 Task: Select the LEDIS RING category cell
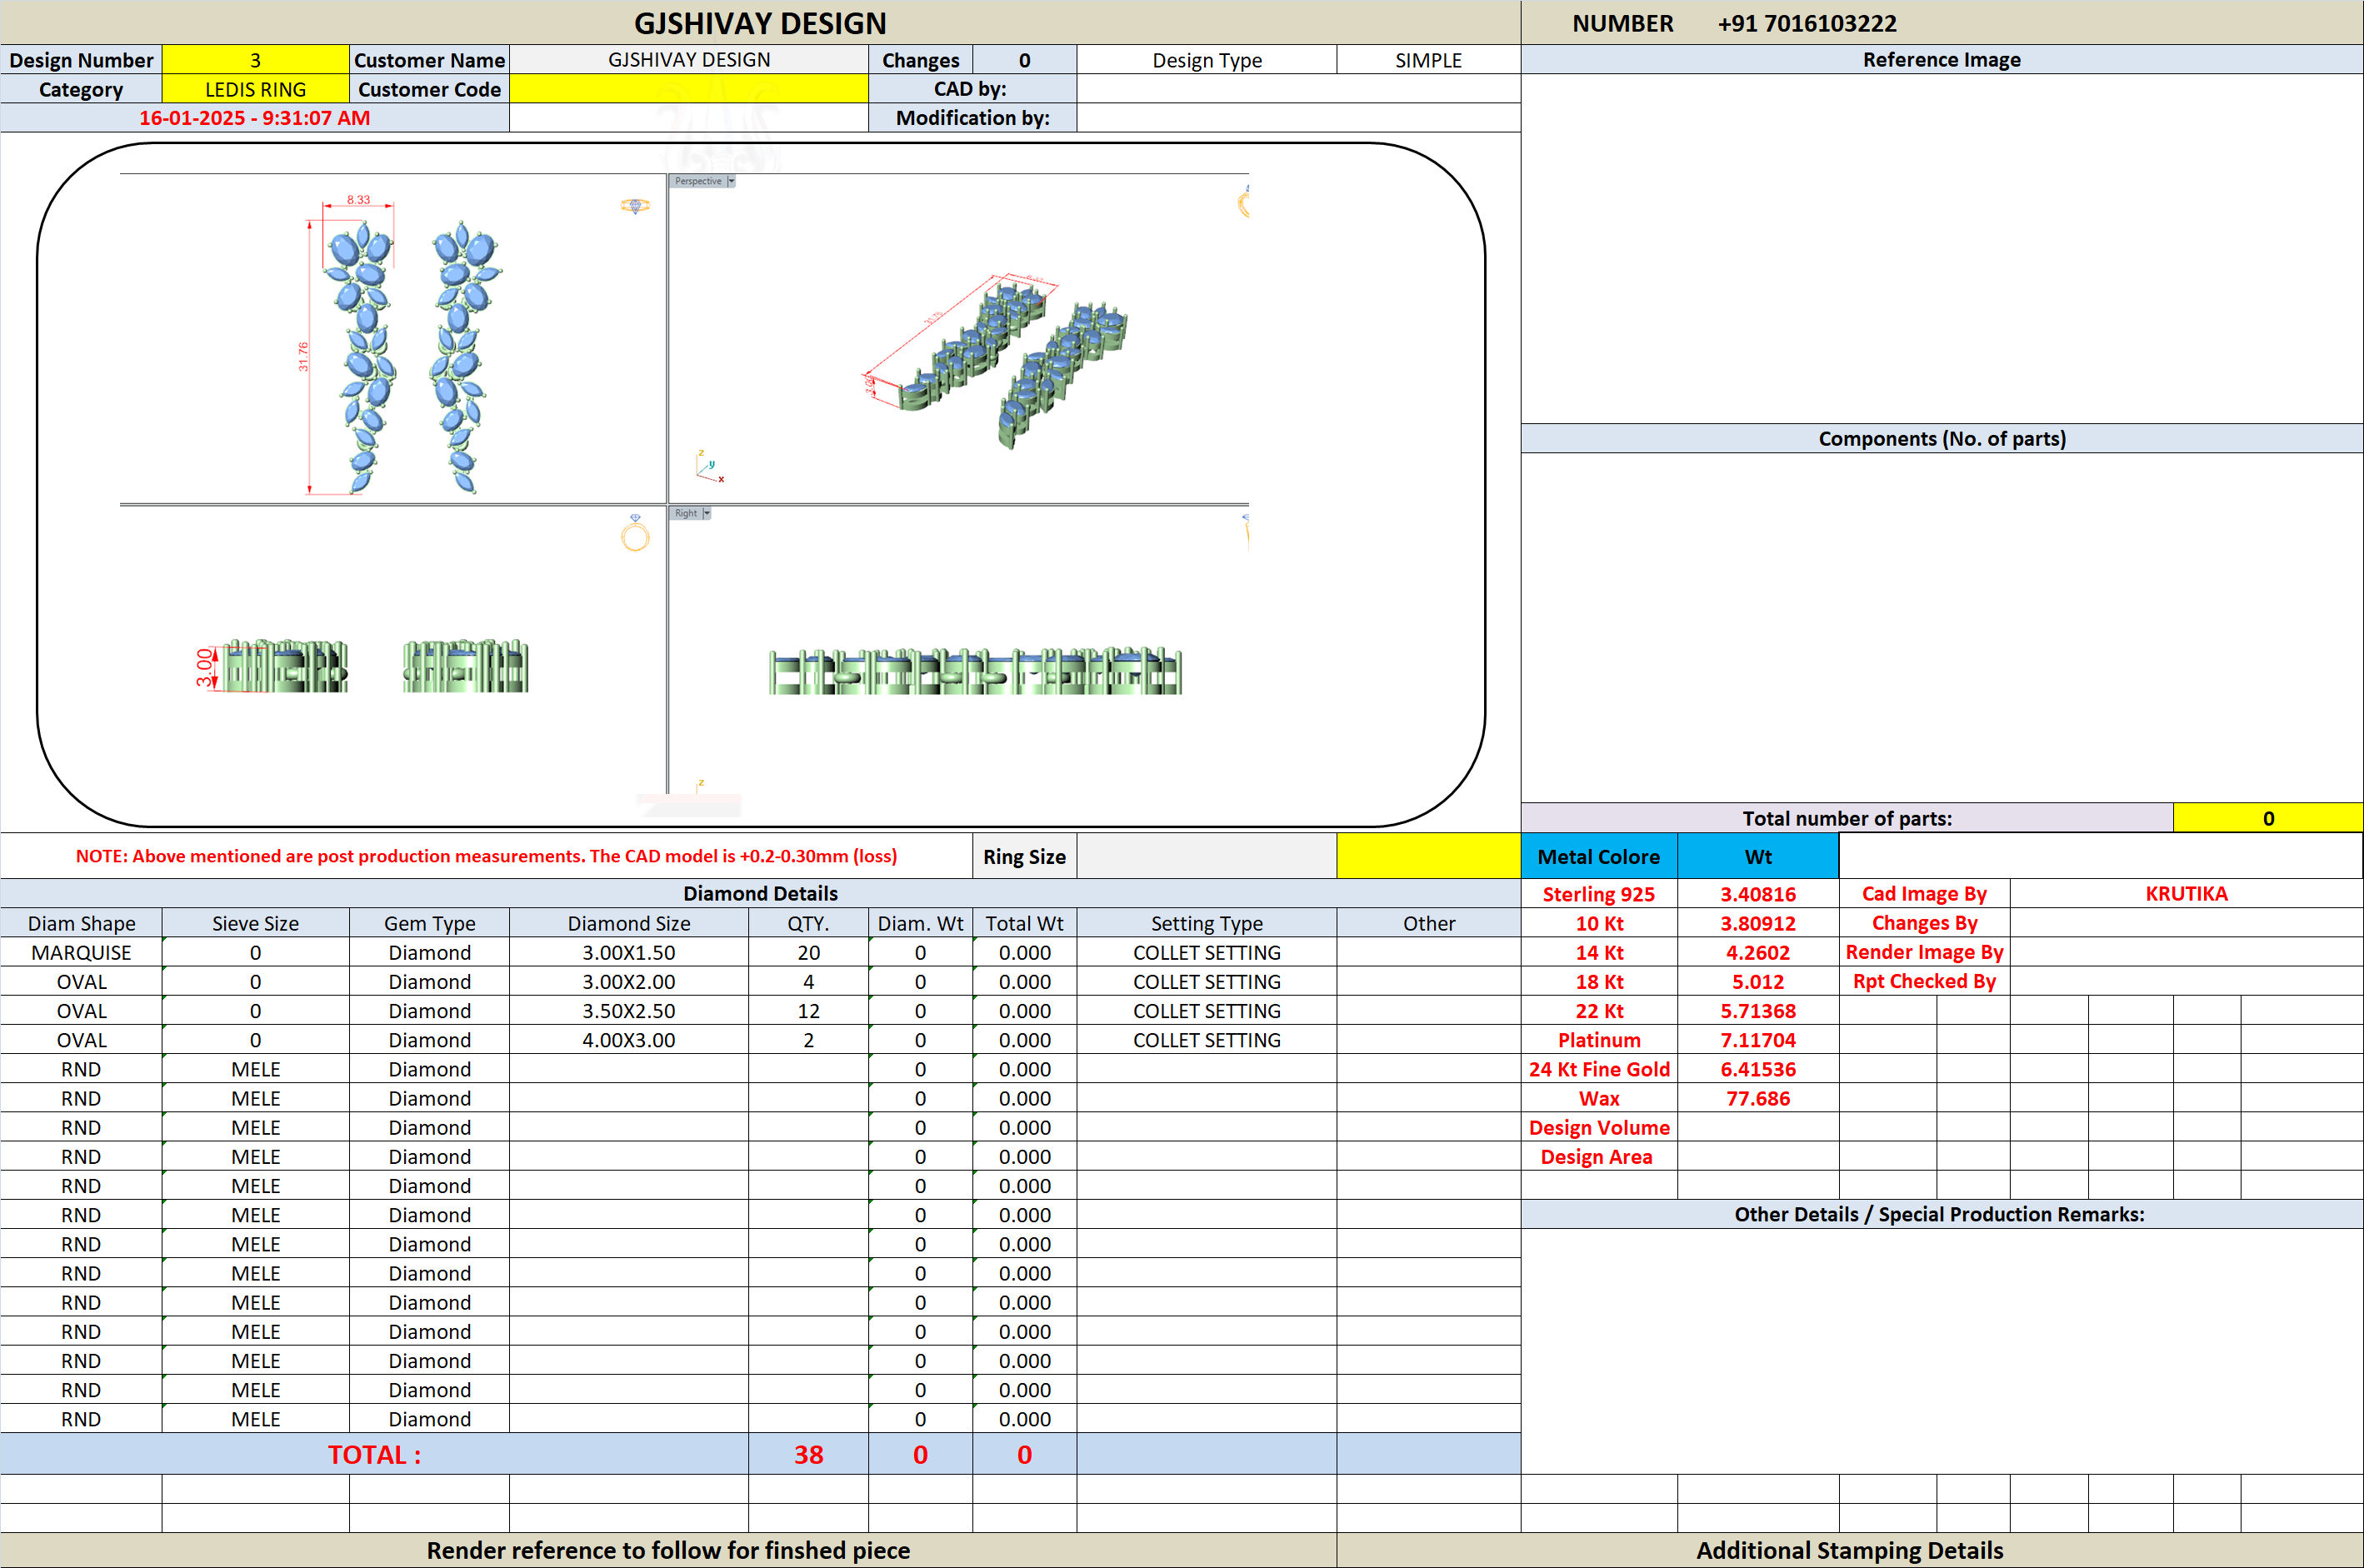pyautogui.click(x=255, y=89)
